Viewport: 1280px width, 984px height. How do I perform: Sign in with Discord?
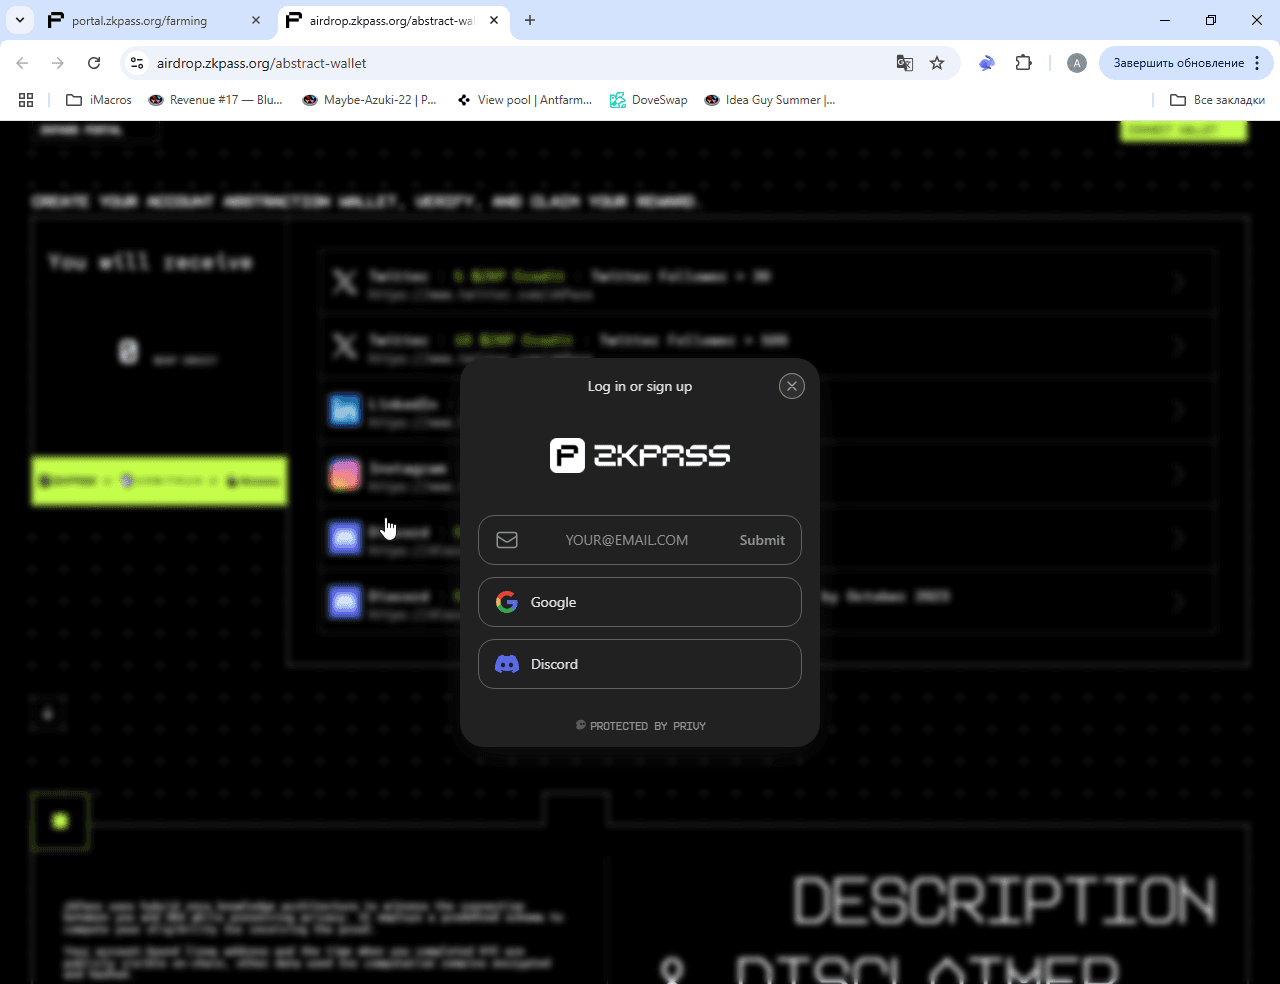640,664
